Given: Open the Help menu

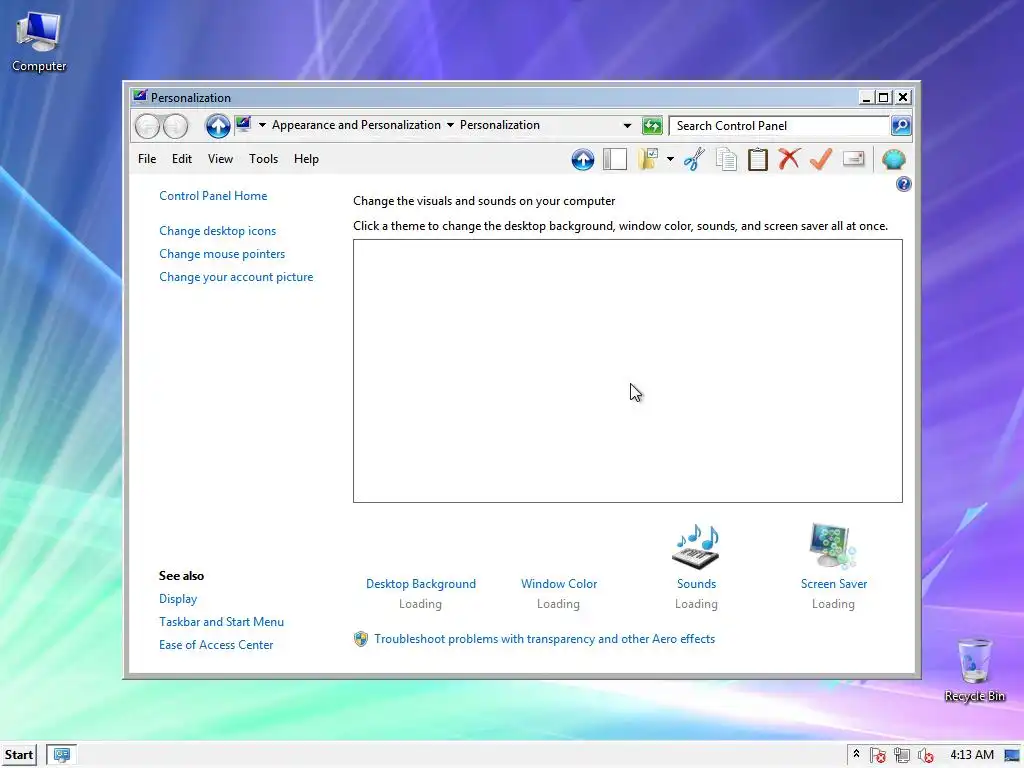Looking at the screenshot, I should click(306, 159).
